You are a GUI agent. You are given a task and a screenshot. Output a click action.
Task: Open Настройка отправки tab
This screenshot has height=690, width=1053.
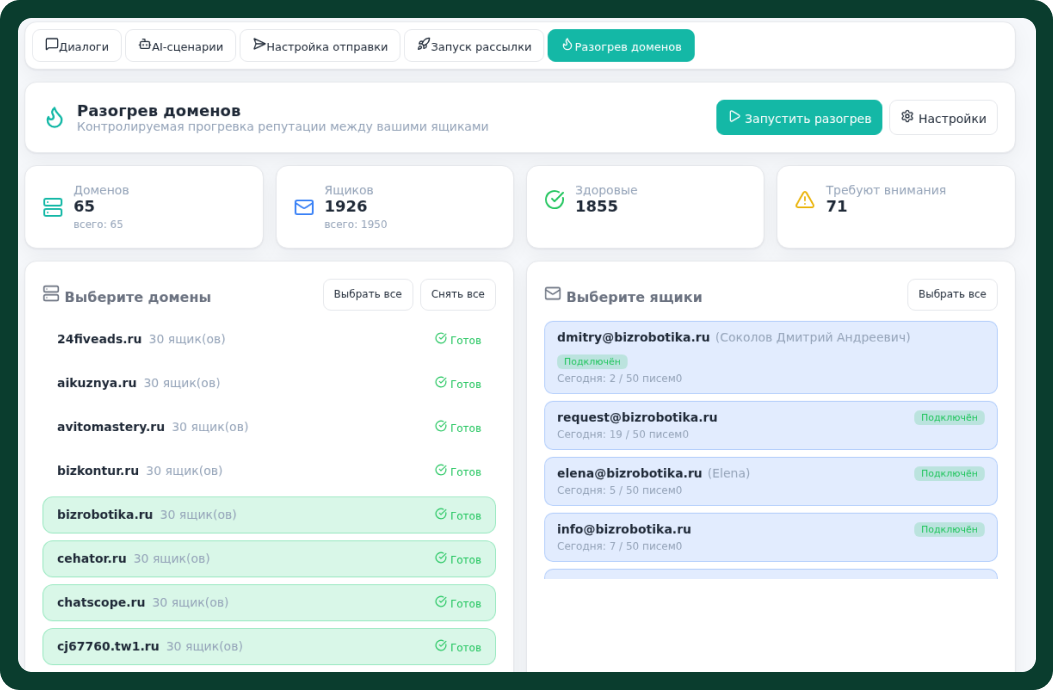(x=320, y=46)
